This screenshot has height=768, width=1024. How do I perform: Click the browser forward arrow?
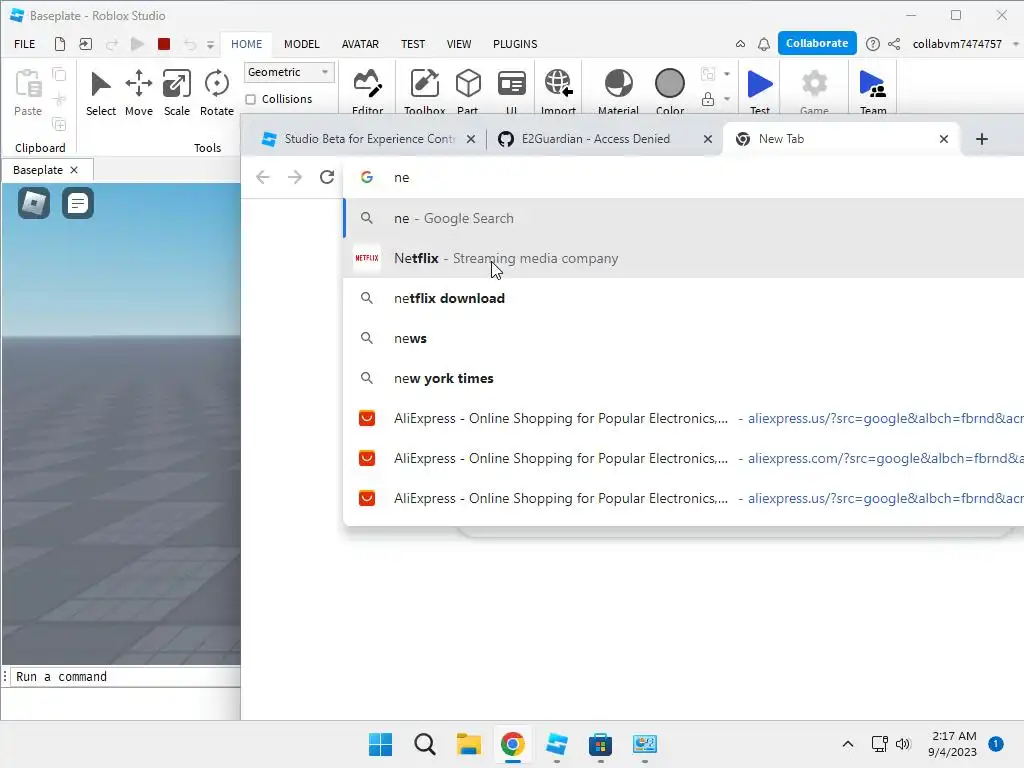[x=295, y=177]
